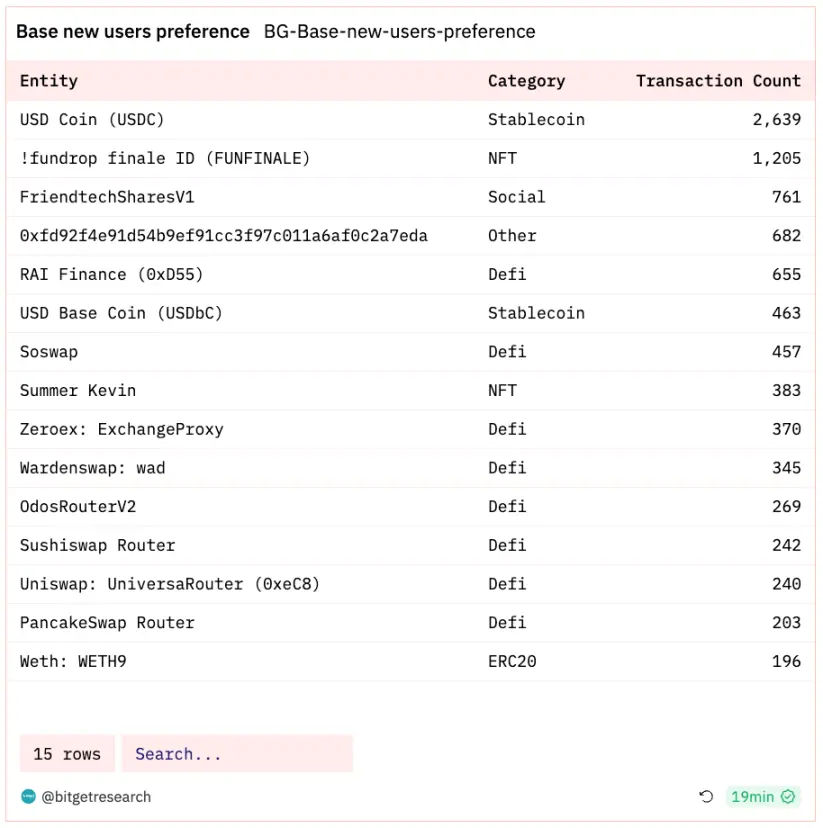Click the Zeroex: ExchangeProxy entity cell
Screen dimensions: 823x828
tap(122, 429)
